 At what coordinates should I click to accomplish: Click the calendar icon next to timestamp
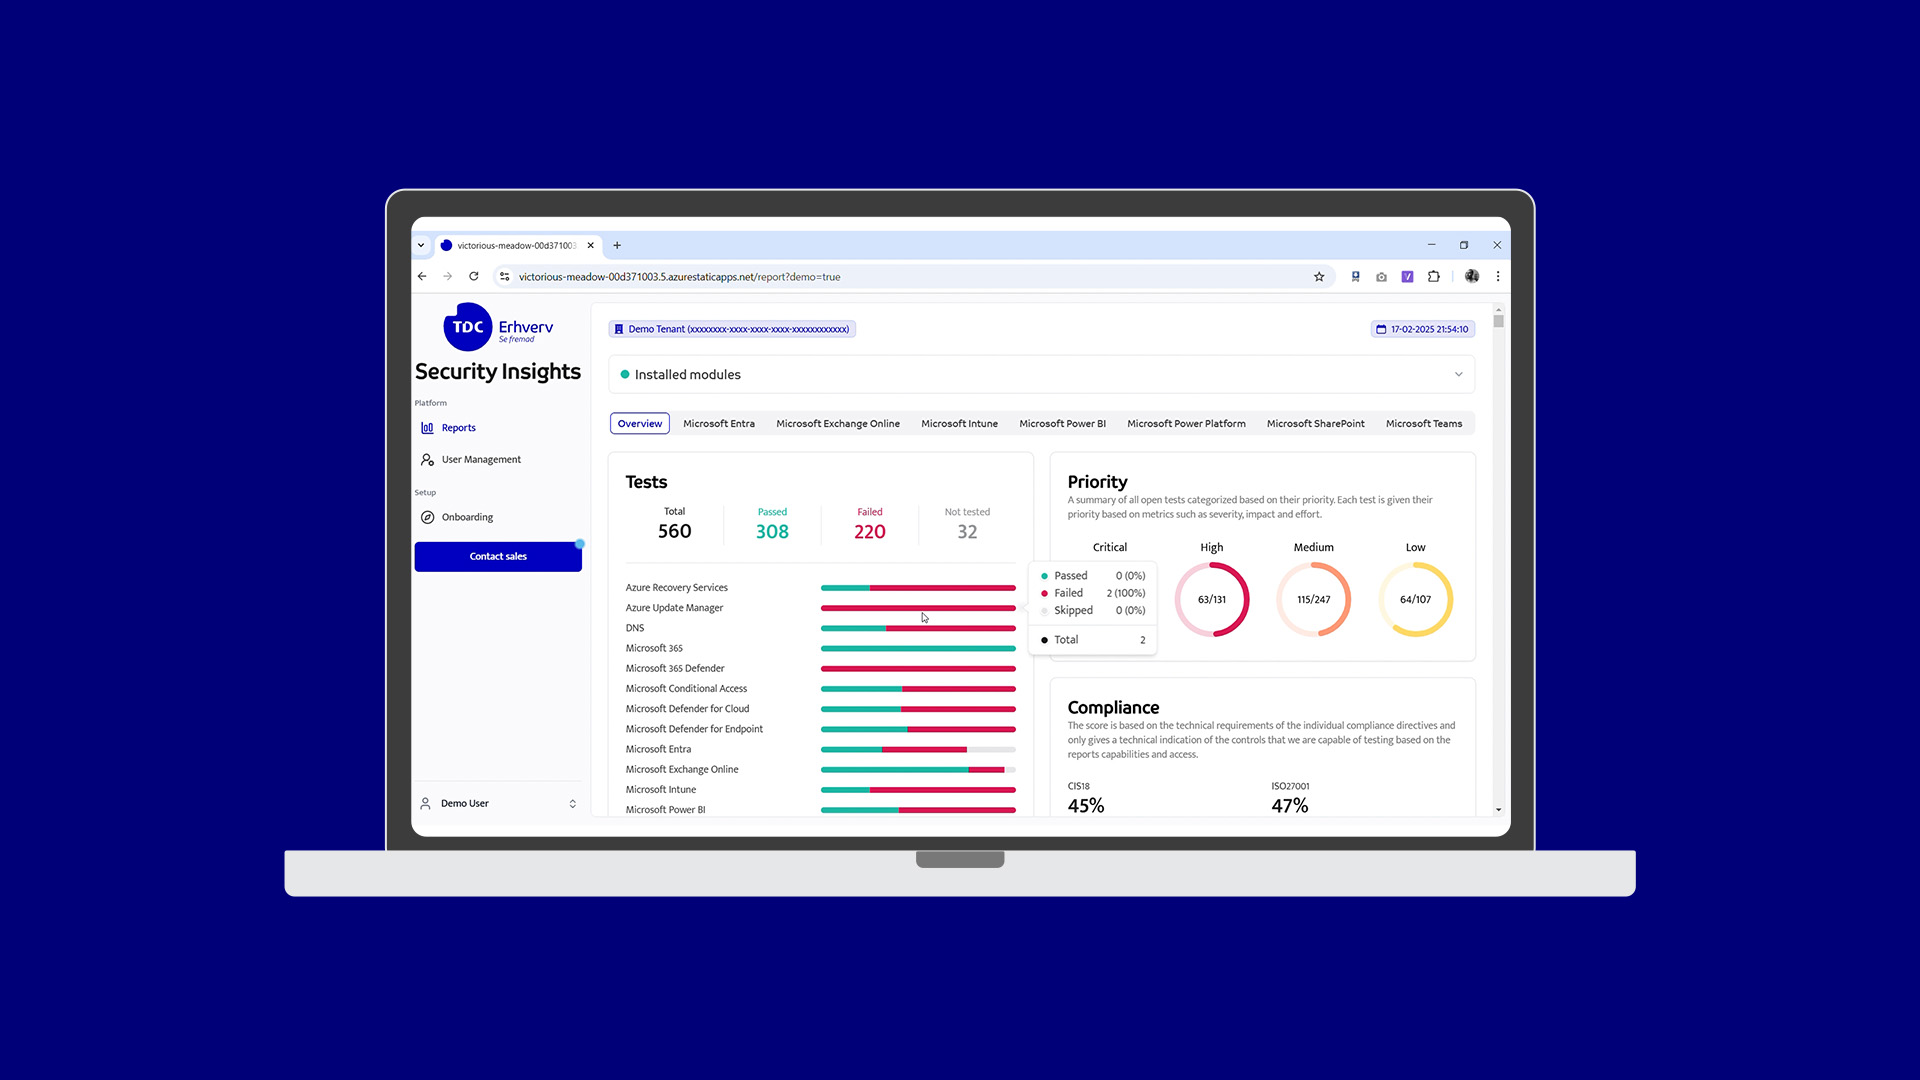1379,328
